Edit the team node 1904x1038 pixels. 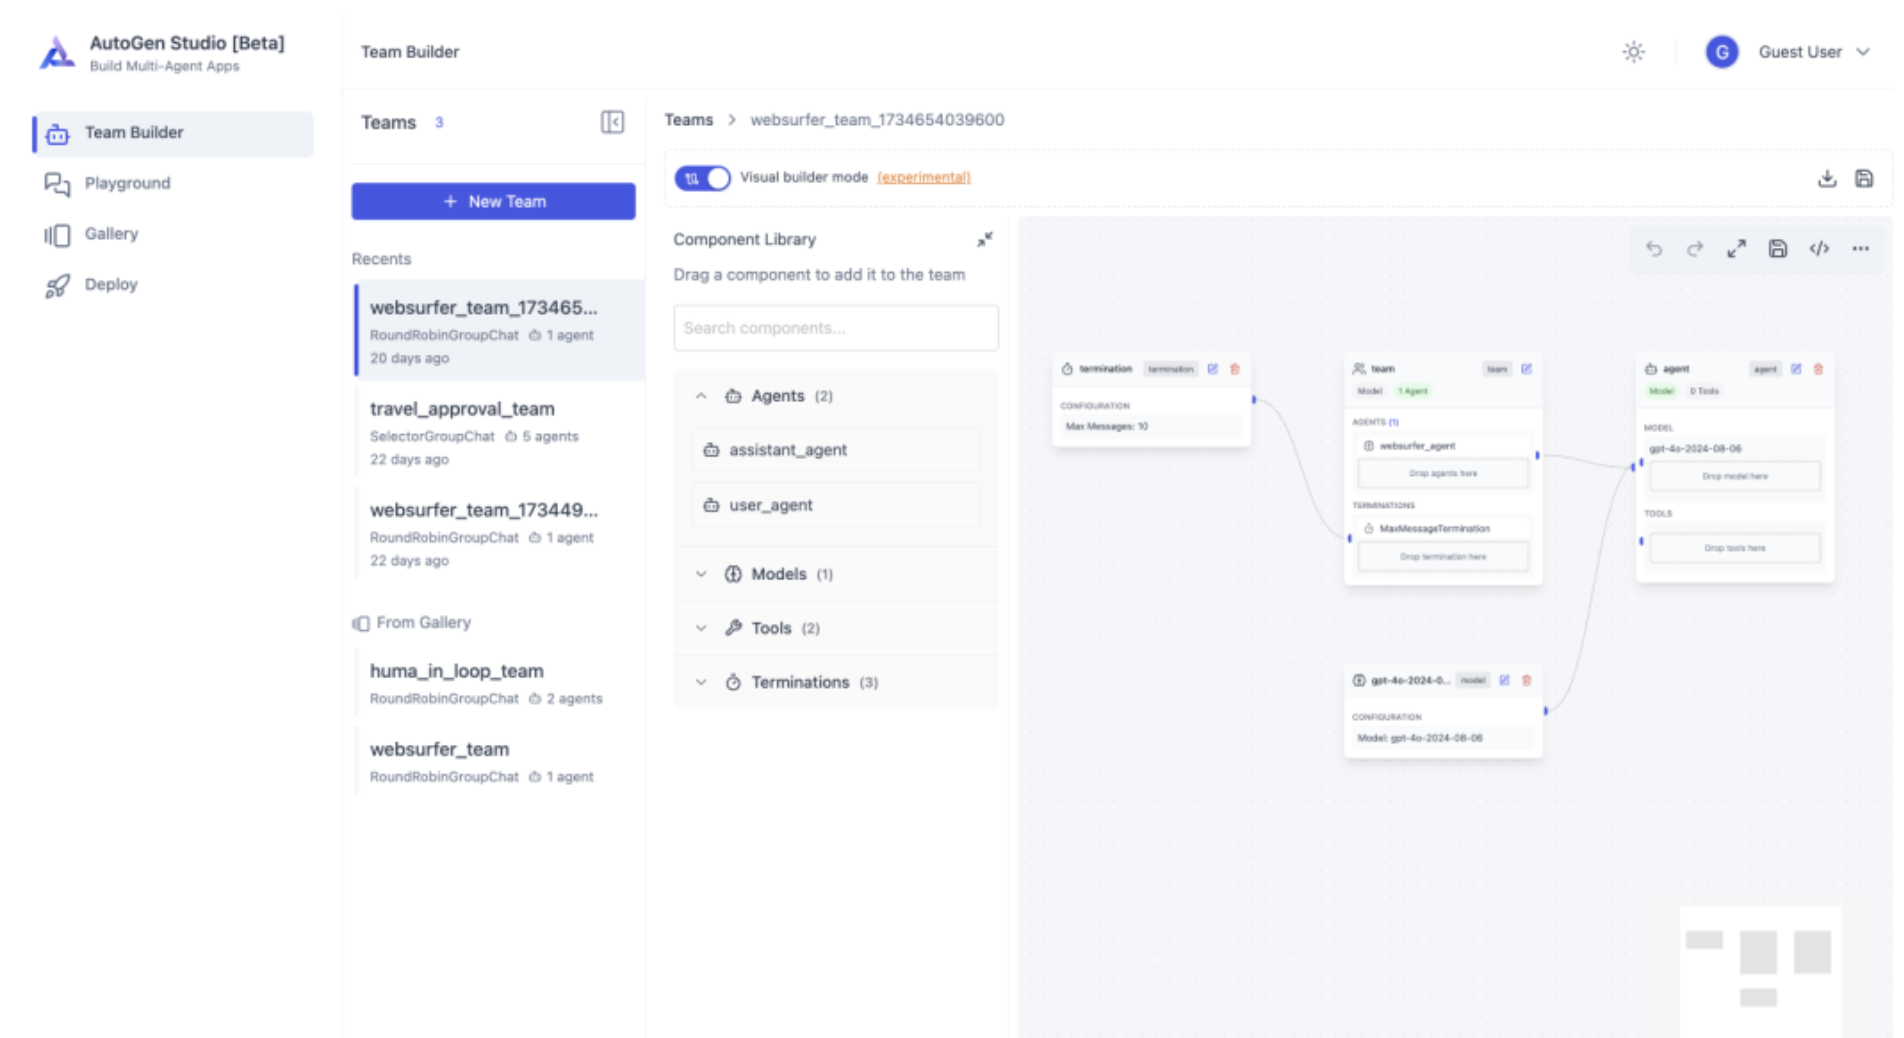click(x=1526, y=369)
